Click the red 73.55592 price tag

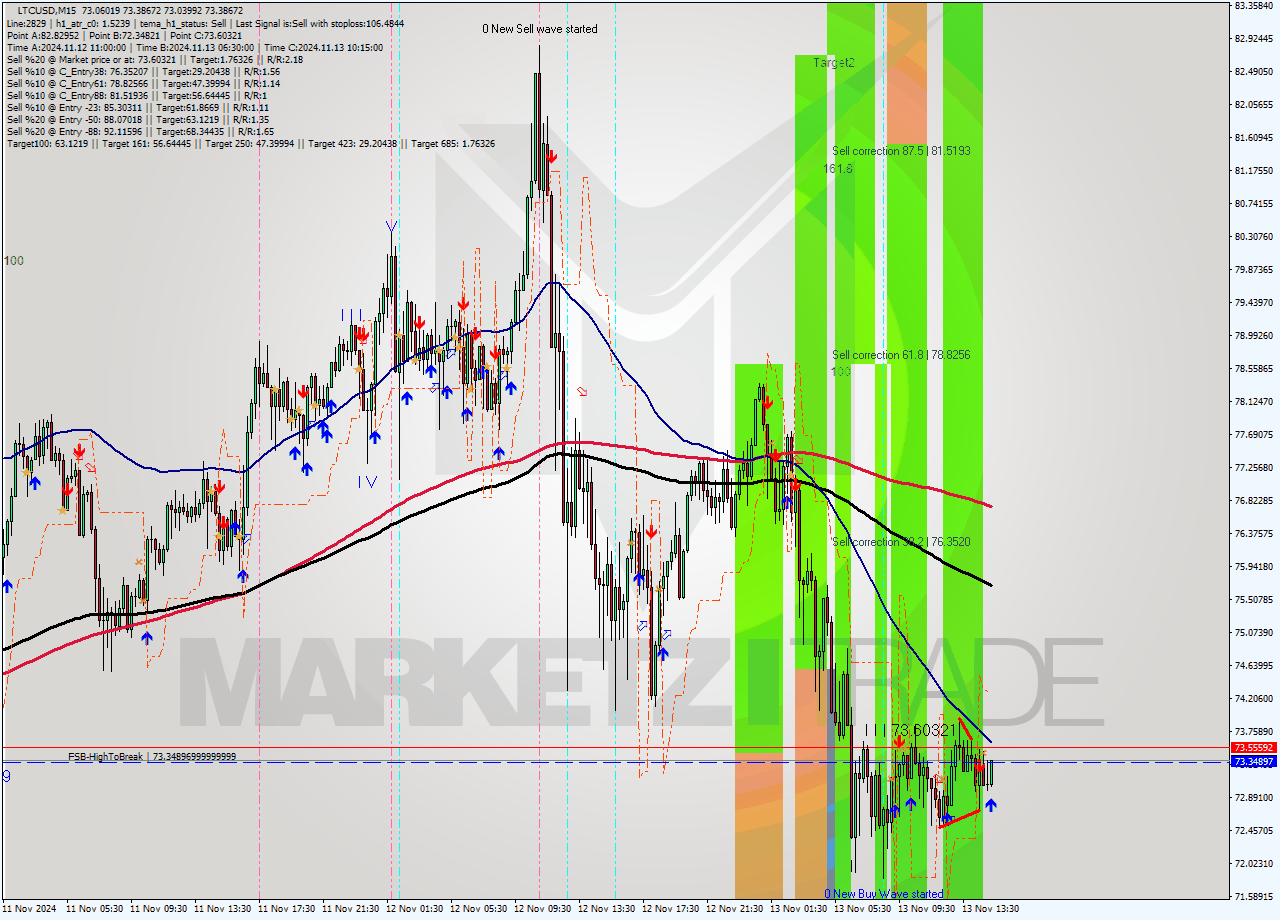1253,748
